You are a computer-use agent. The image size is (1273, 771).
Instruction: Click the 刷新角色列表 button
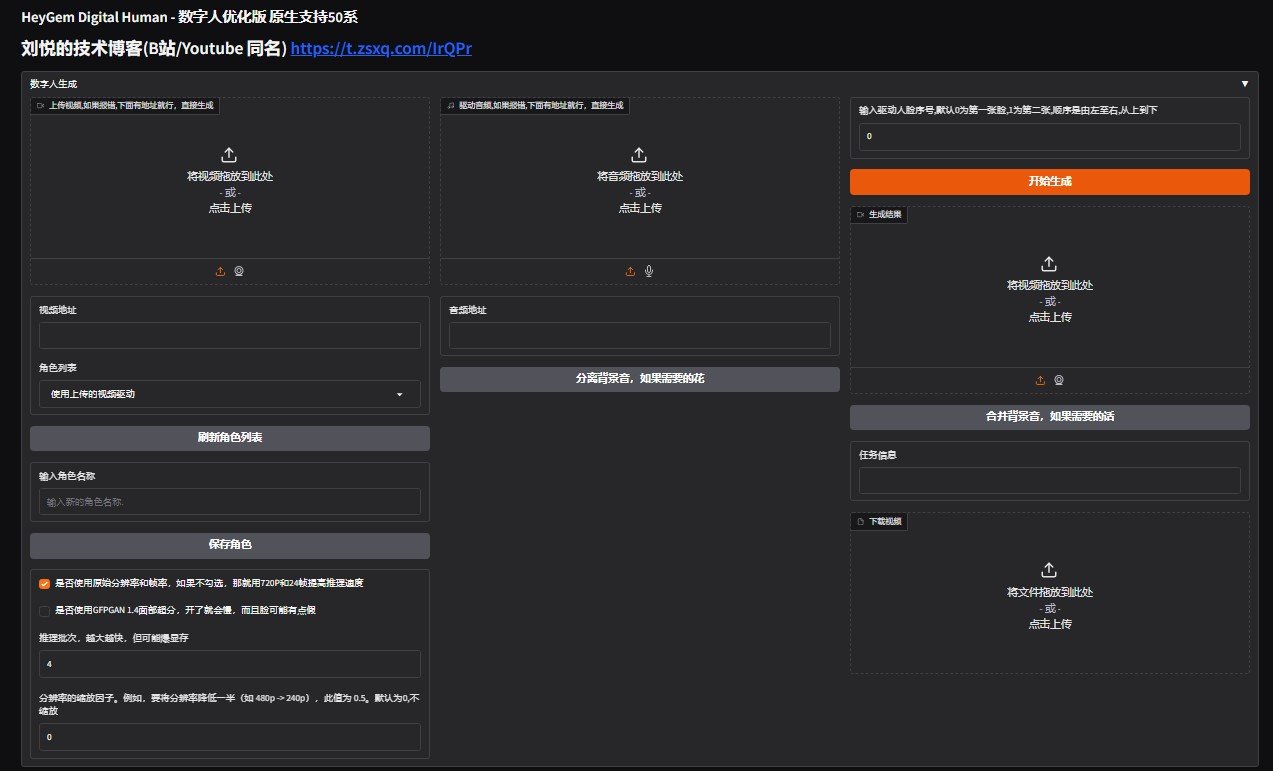tap(229, 438)
